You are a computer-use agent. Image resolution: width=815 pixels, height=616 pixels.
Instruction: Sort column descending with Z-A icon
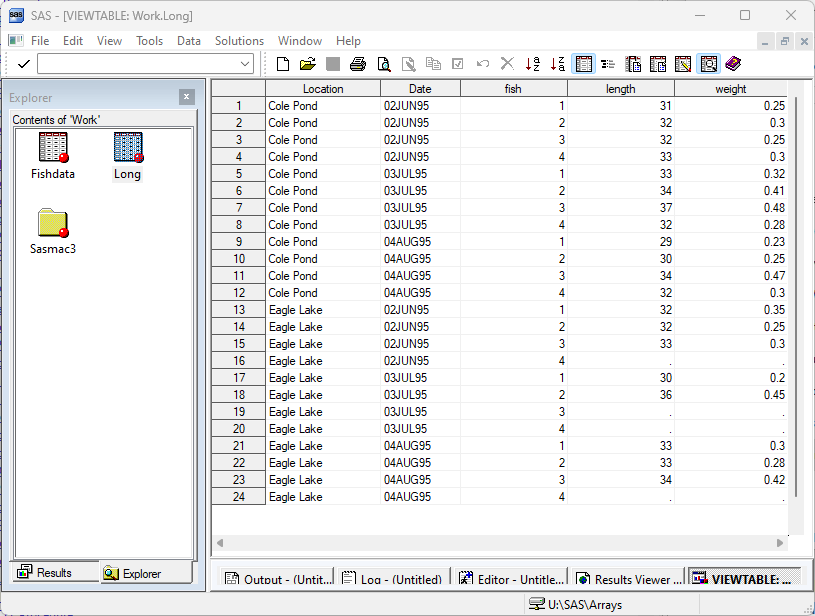pyautogui.click(x=558, y=64)
